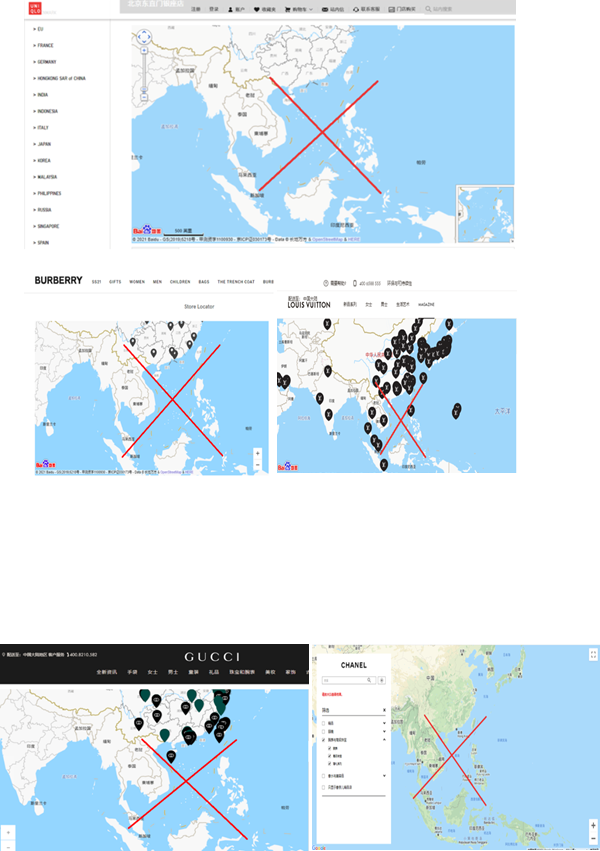Open the shopping cart icon in UNIQLO header
This screenshot has width=600, height=851.
[x=288, y=9]
